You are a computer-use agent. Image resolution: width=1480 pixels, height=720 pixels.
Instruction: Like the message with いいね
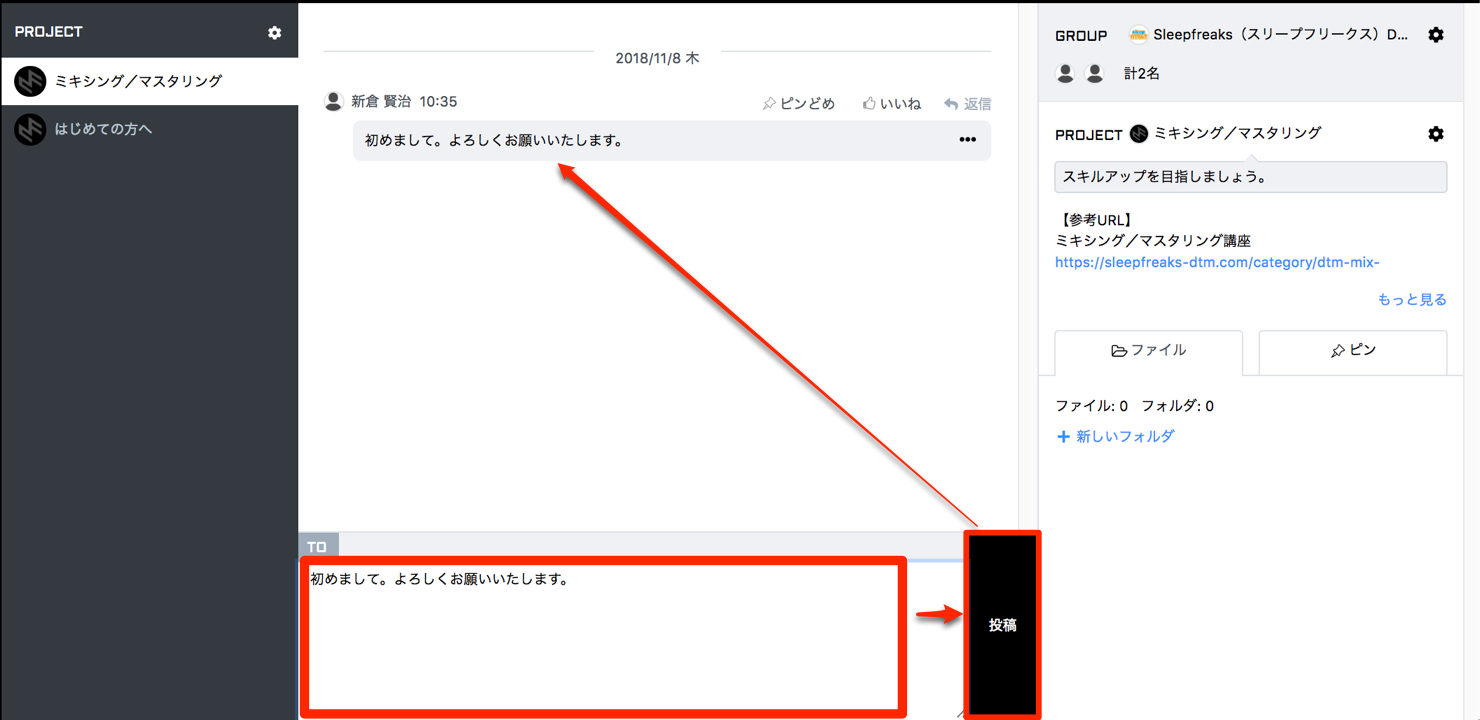(x=892, y=104)
